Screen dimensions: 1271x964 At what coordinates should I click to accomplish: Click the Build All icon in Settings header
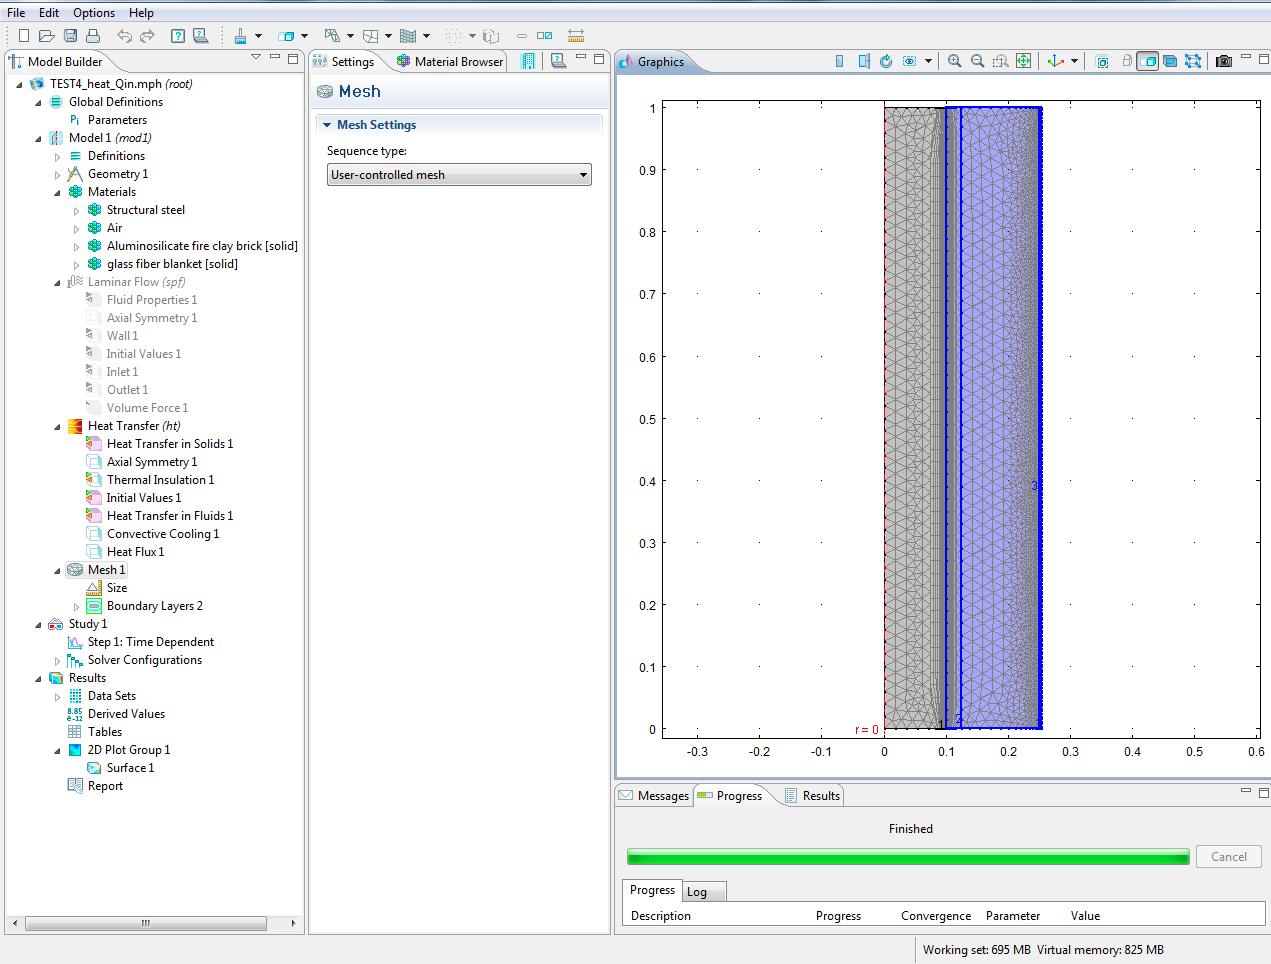[x=529, y=61]
